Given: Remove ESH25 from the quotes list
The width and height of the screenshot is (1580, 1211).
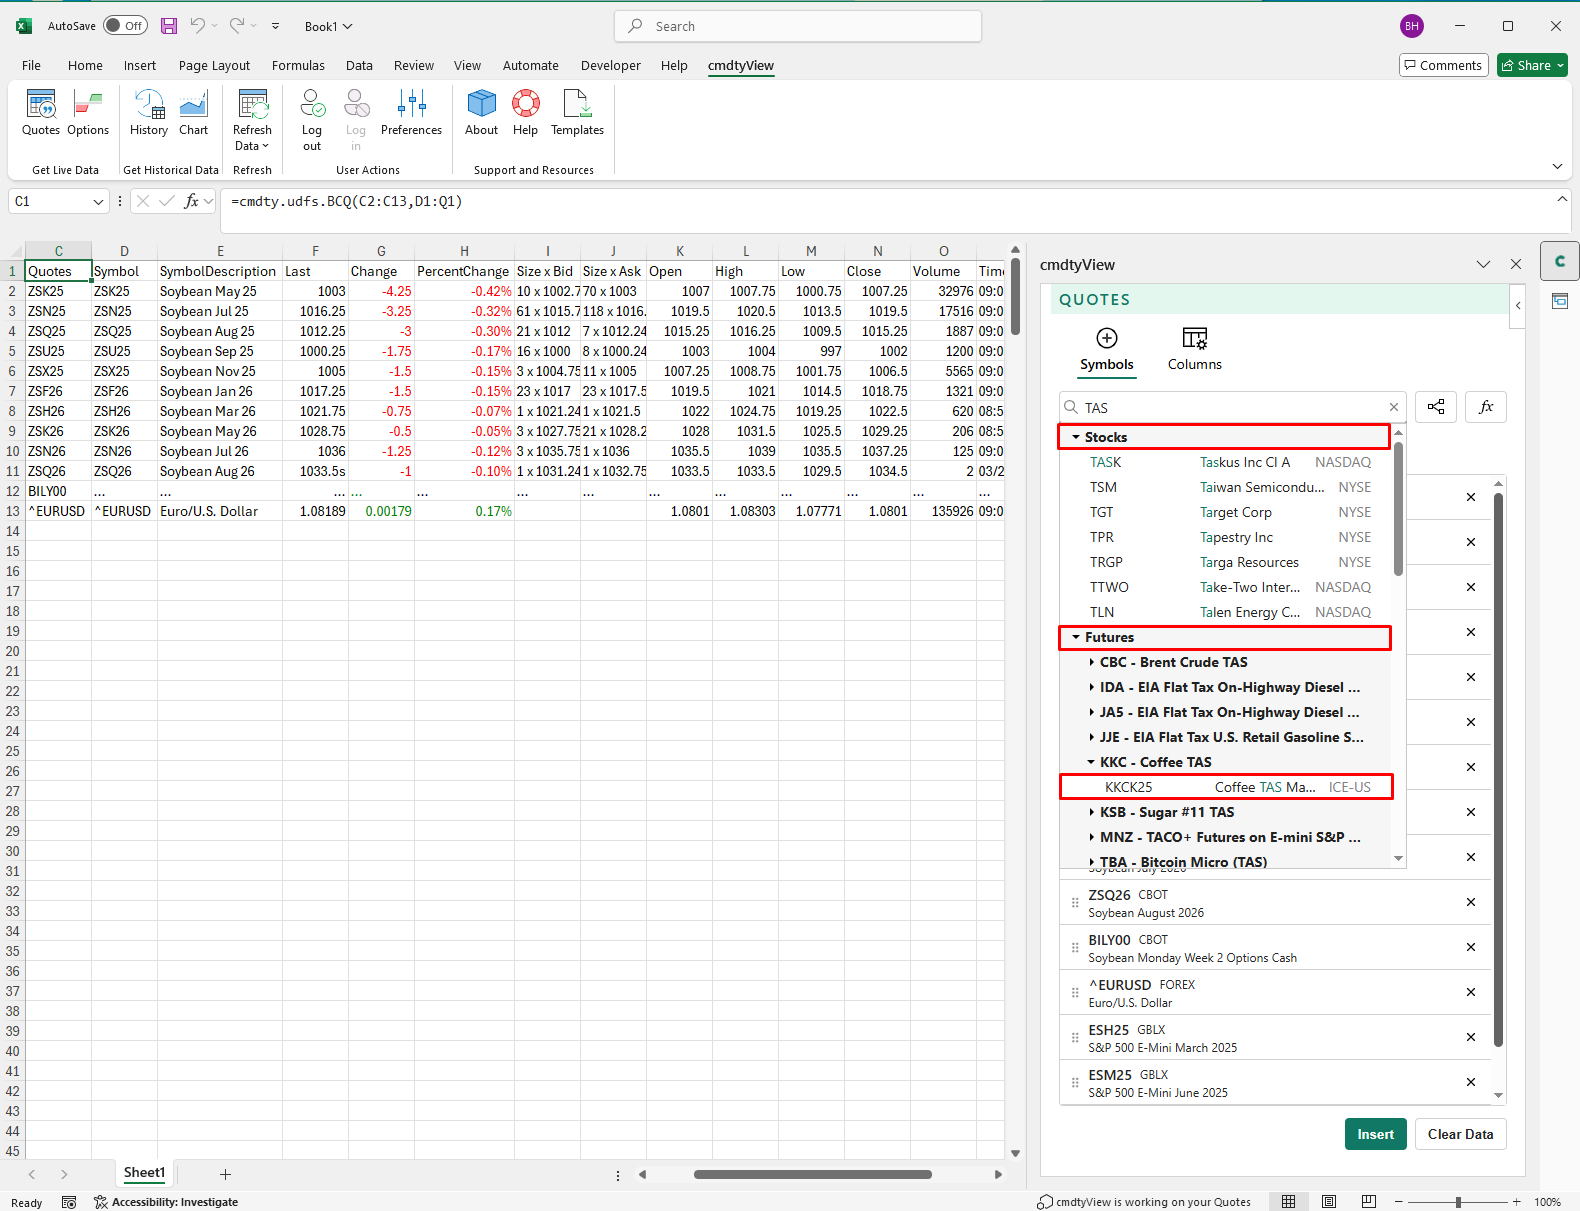Looking at the screenshot, I should point(1471,1037).
